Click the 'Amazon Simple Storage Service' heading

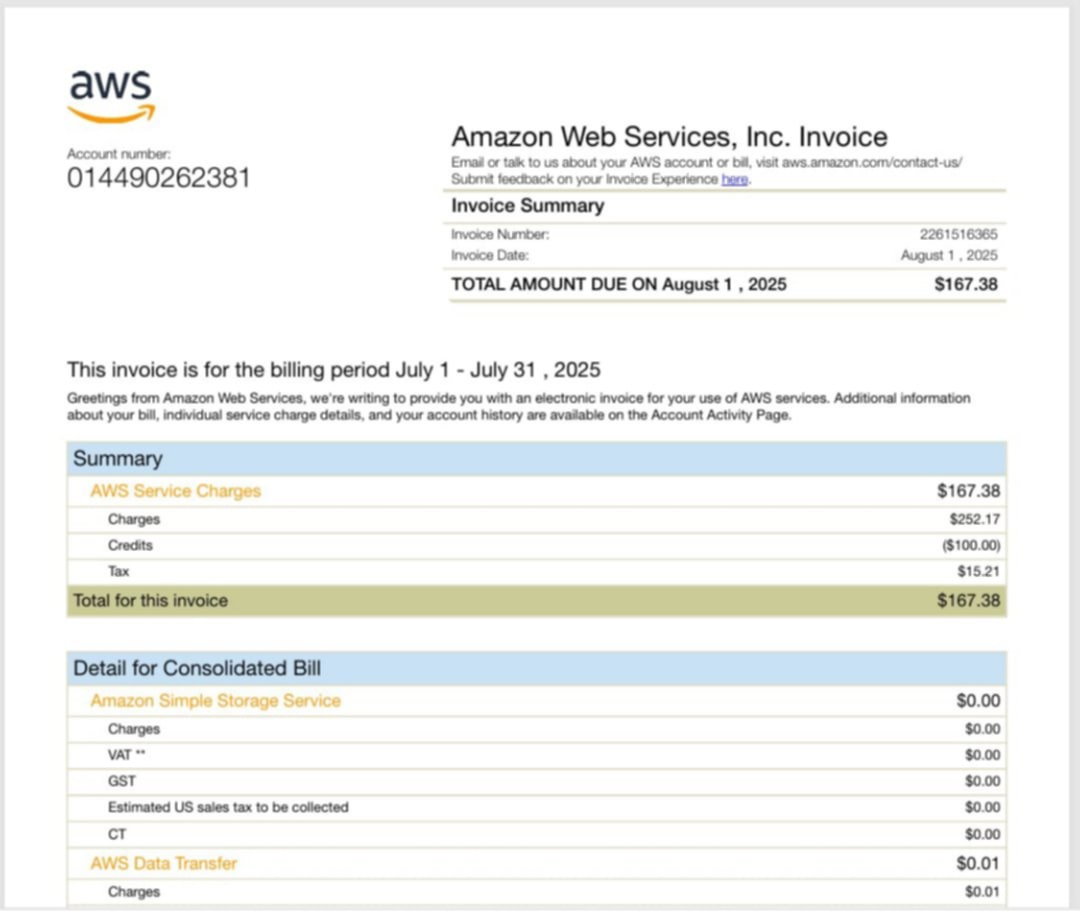(216, 701)
